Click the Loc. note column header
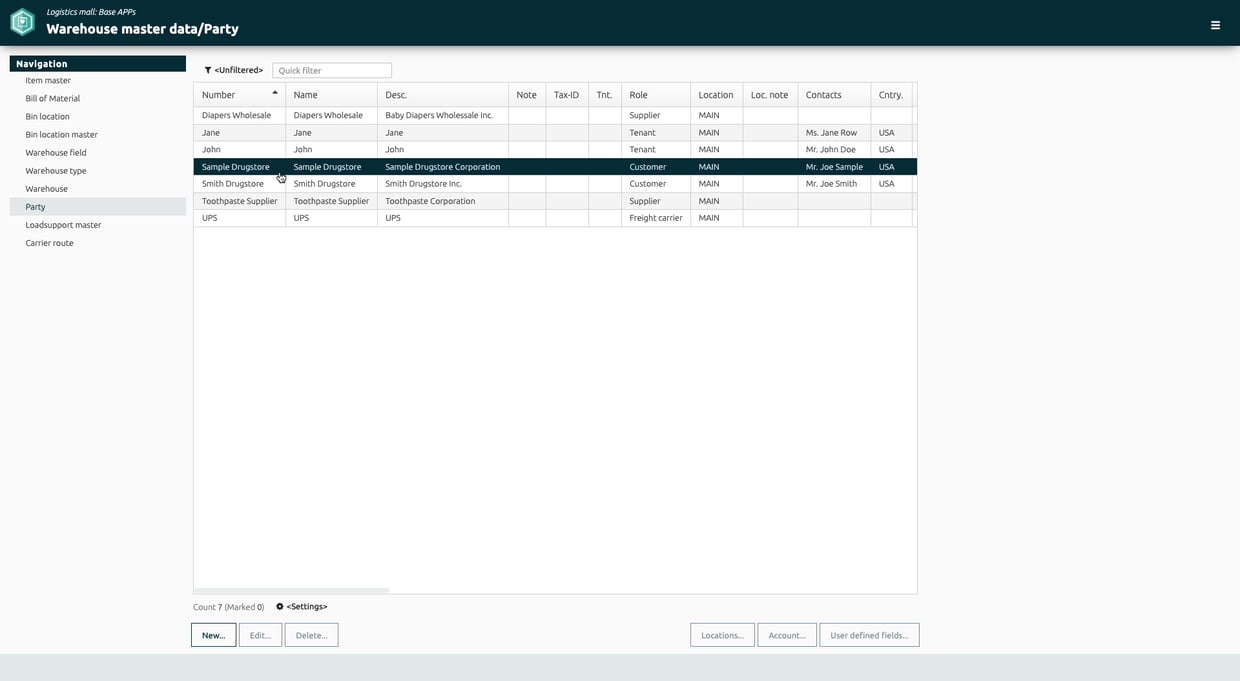Image resolution: width=1240 pixels, height=681 pixels. click(769, 95)
